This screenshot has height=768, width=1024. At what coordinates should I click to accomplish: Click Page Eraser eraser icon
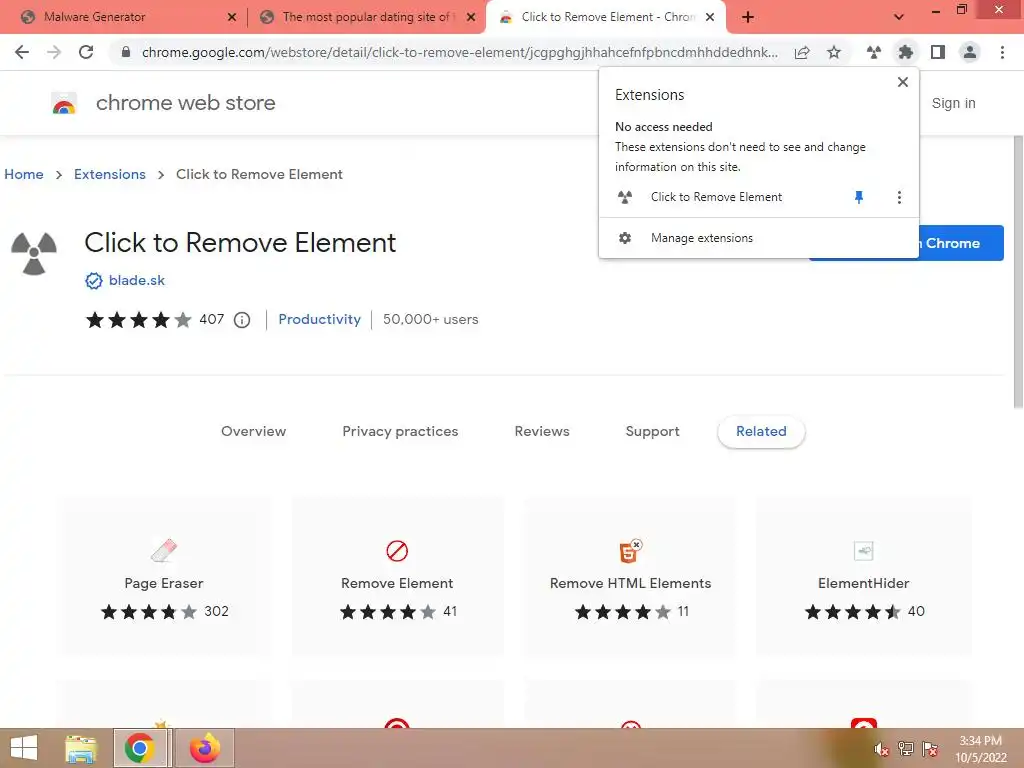coord(164,550)
